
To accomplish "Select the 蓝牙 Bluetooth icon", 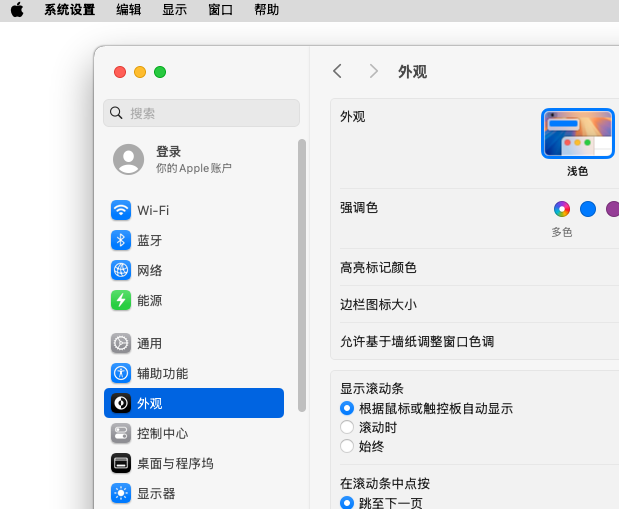I will (121, 240).
